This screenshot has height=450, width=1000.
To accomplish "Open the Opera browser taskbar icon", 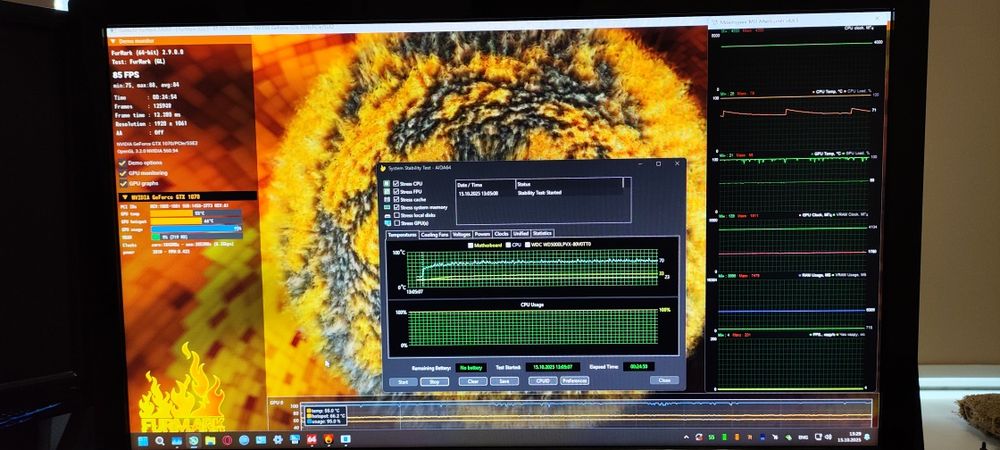I will [x=227, y=441].
